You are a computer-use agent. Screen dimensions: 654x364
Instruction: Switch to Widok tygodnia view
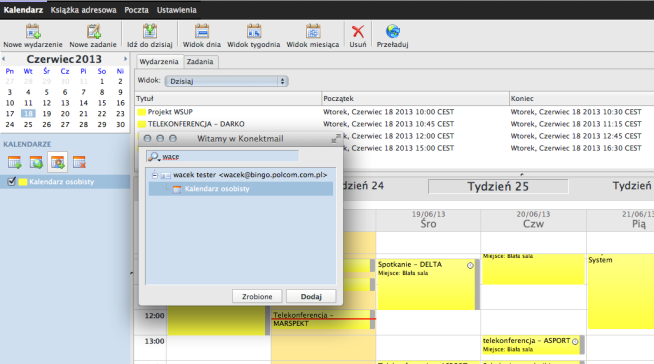tap(254, 32)
